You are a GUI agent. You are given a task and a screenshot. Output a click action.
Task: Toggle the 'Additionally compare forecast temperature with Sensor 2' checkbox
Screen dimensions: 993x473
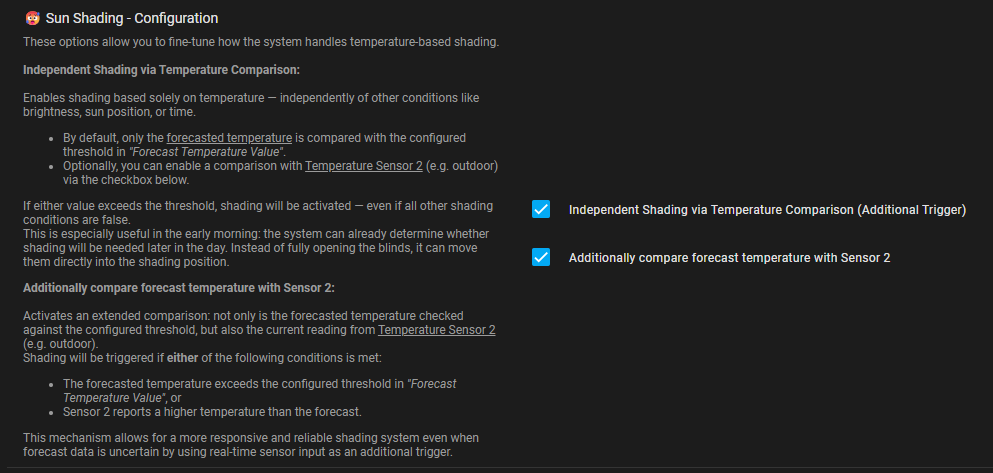(541, 257)
